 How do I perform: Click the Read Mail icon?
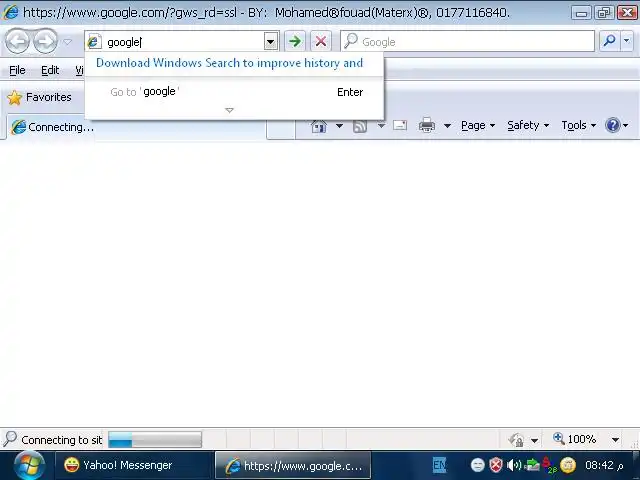click(400, 125)
